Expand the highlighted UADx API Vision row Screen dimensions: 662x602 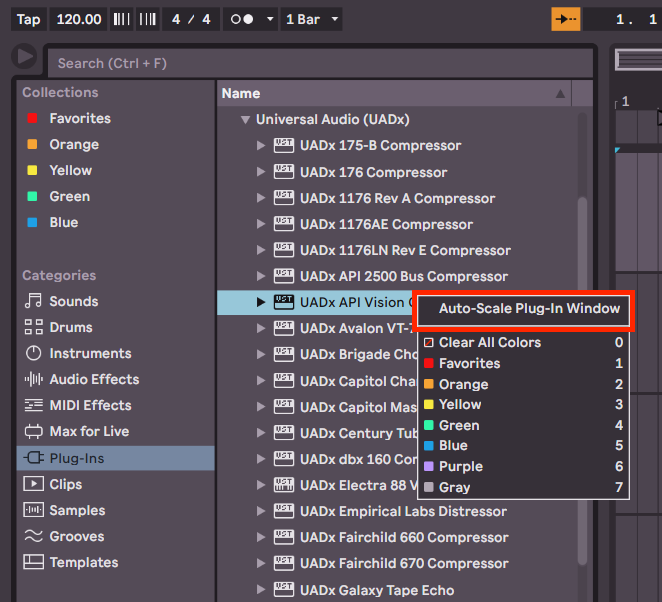click(x=261, y=302)
